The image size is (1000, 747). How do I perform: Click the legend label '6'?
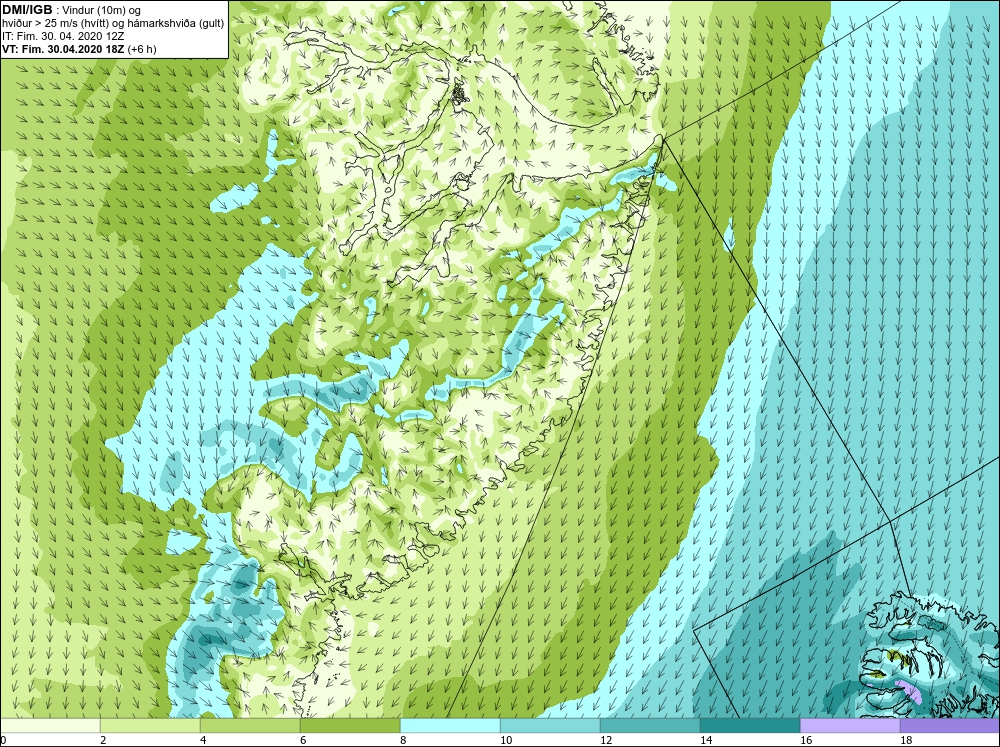point(304,740)
